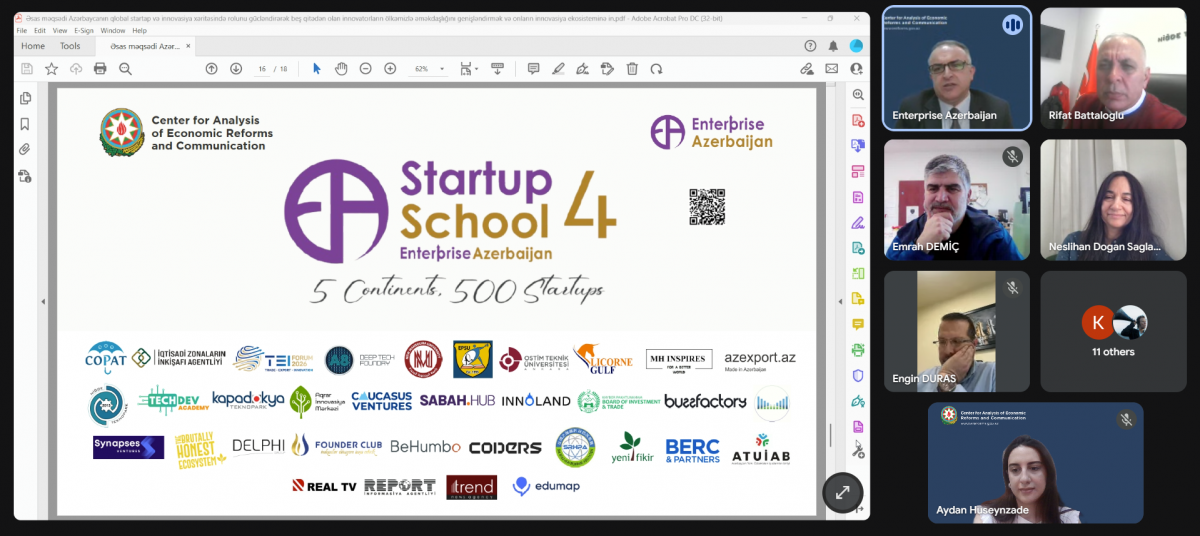The width and height of the screenshot is (1200, 536).
Task: Send file by email envelope icon
Action: click(831, 68)
